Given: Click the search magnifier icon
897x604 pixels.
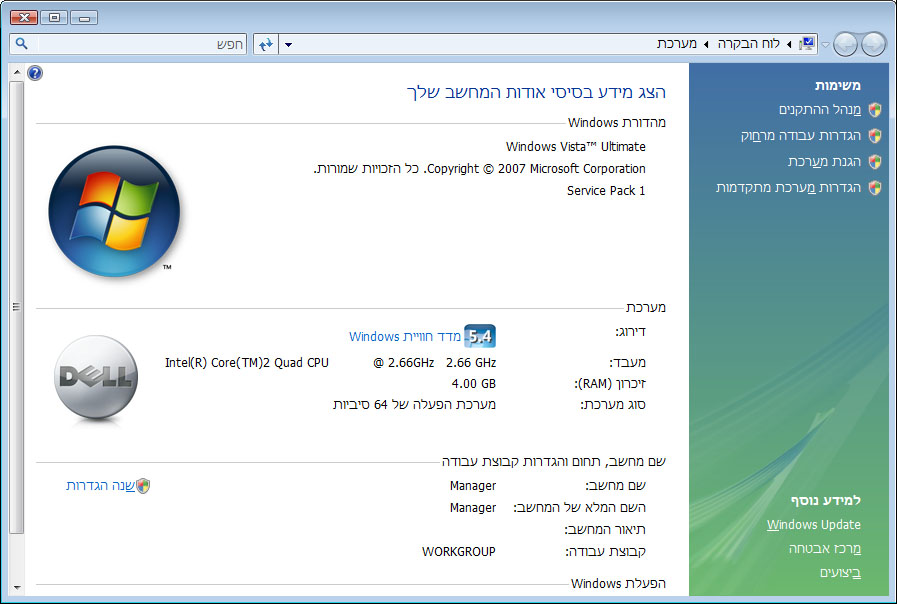Looking at the screenshot, I should [x=22, y=43].
